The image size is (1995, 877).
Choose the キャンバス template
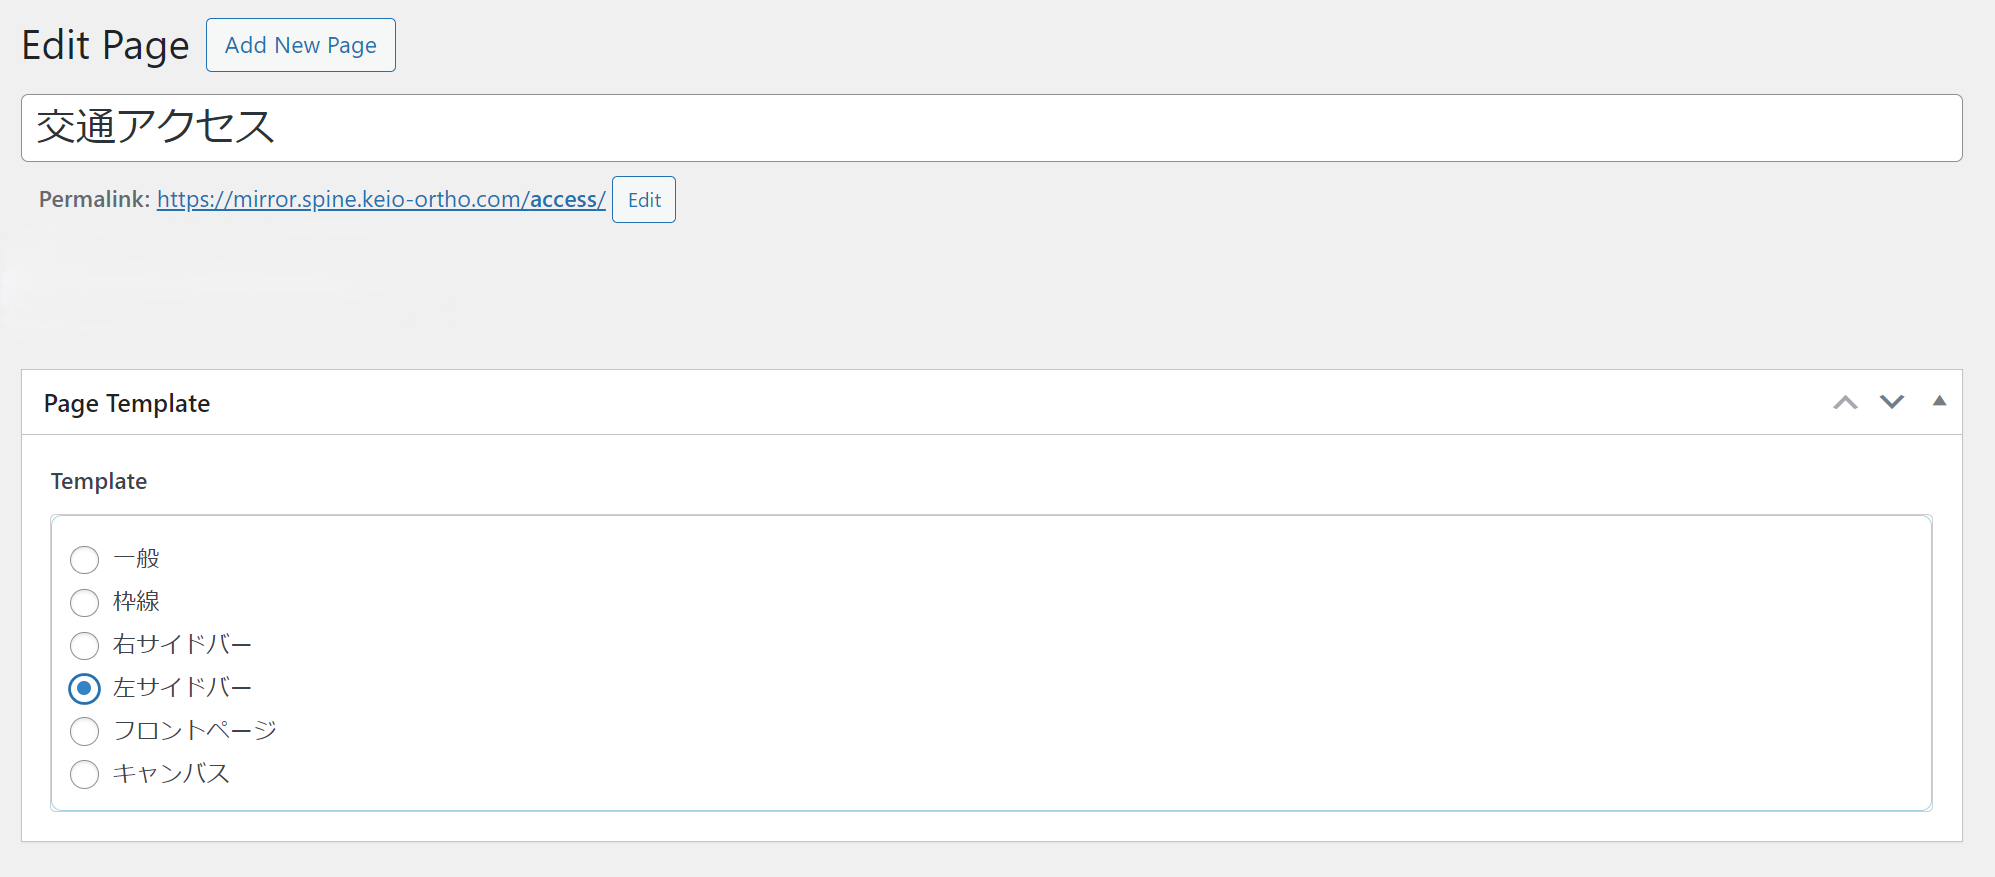pyautogui.click(x=85, y=774)
